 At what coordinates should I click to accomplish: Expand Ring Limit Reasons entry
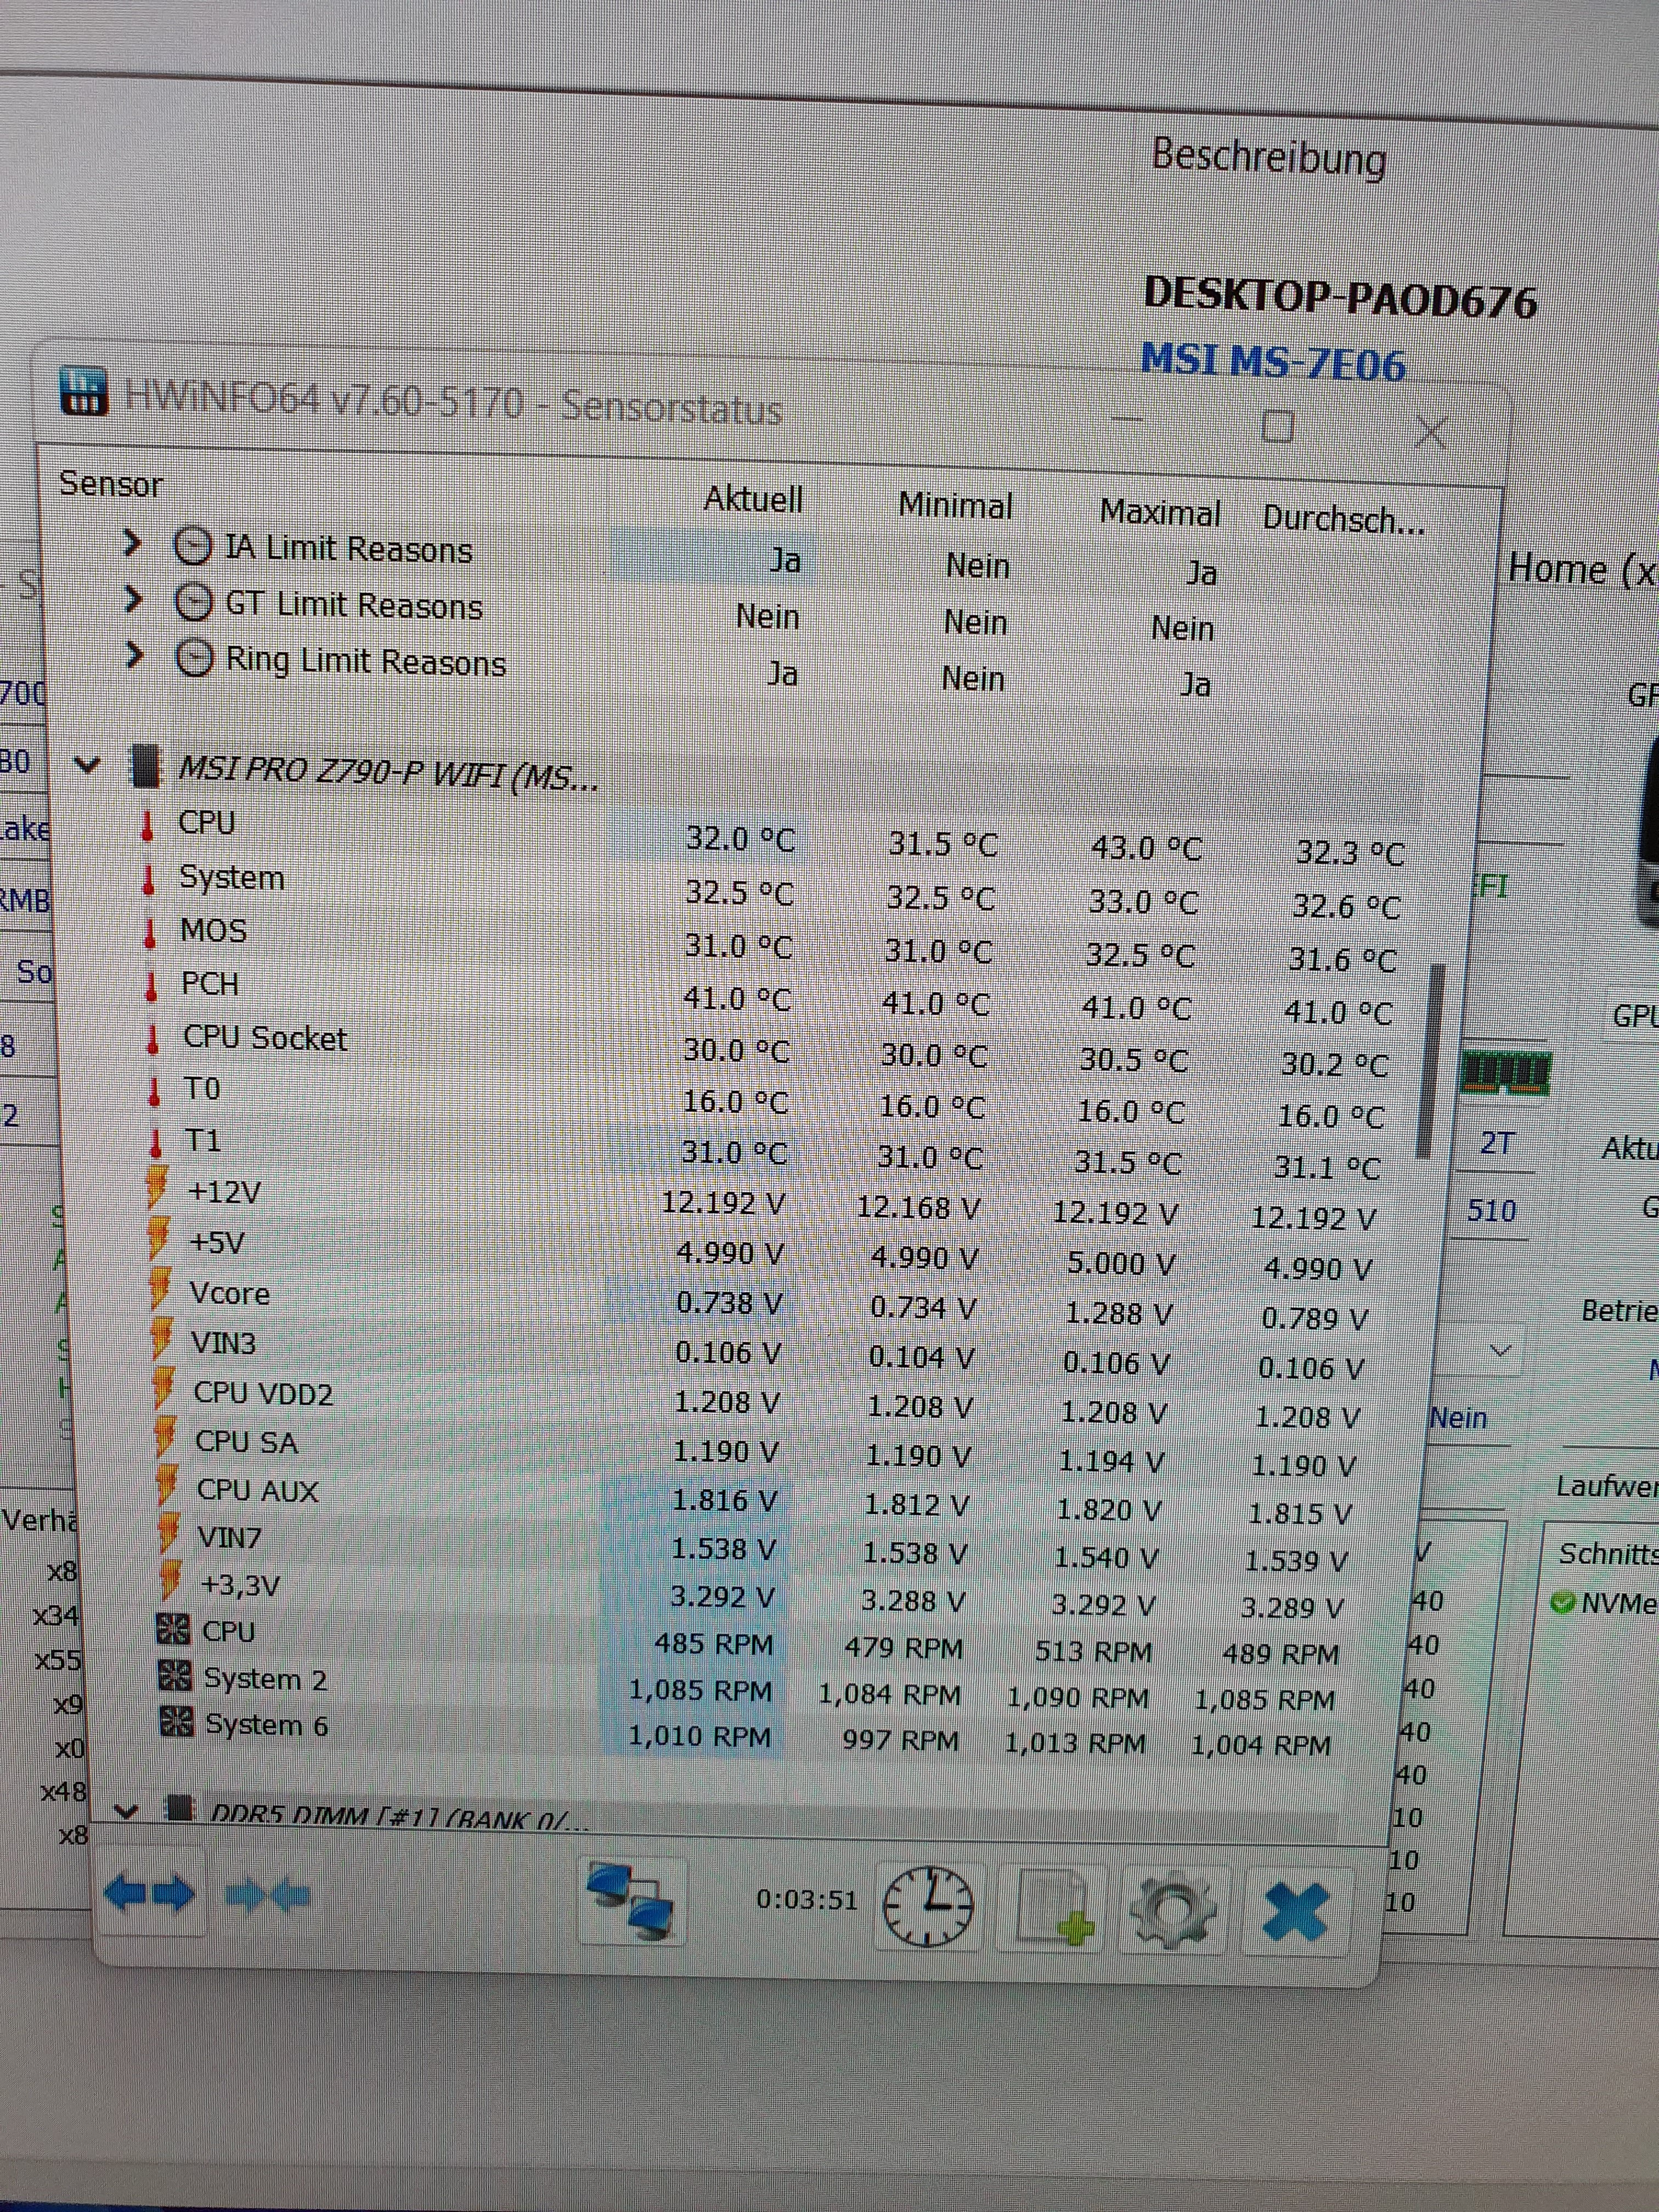(x=134, y=656)
